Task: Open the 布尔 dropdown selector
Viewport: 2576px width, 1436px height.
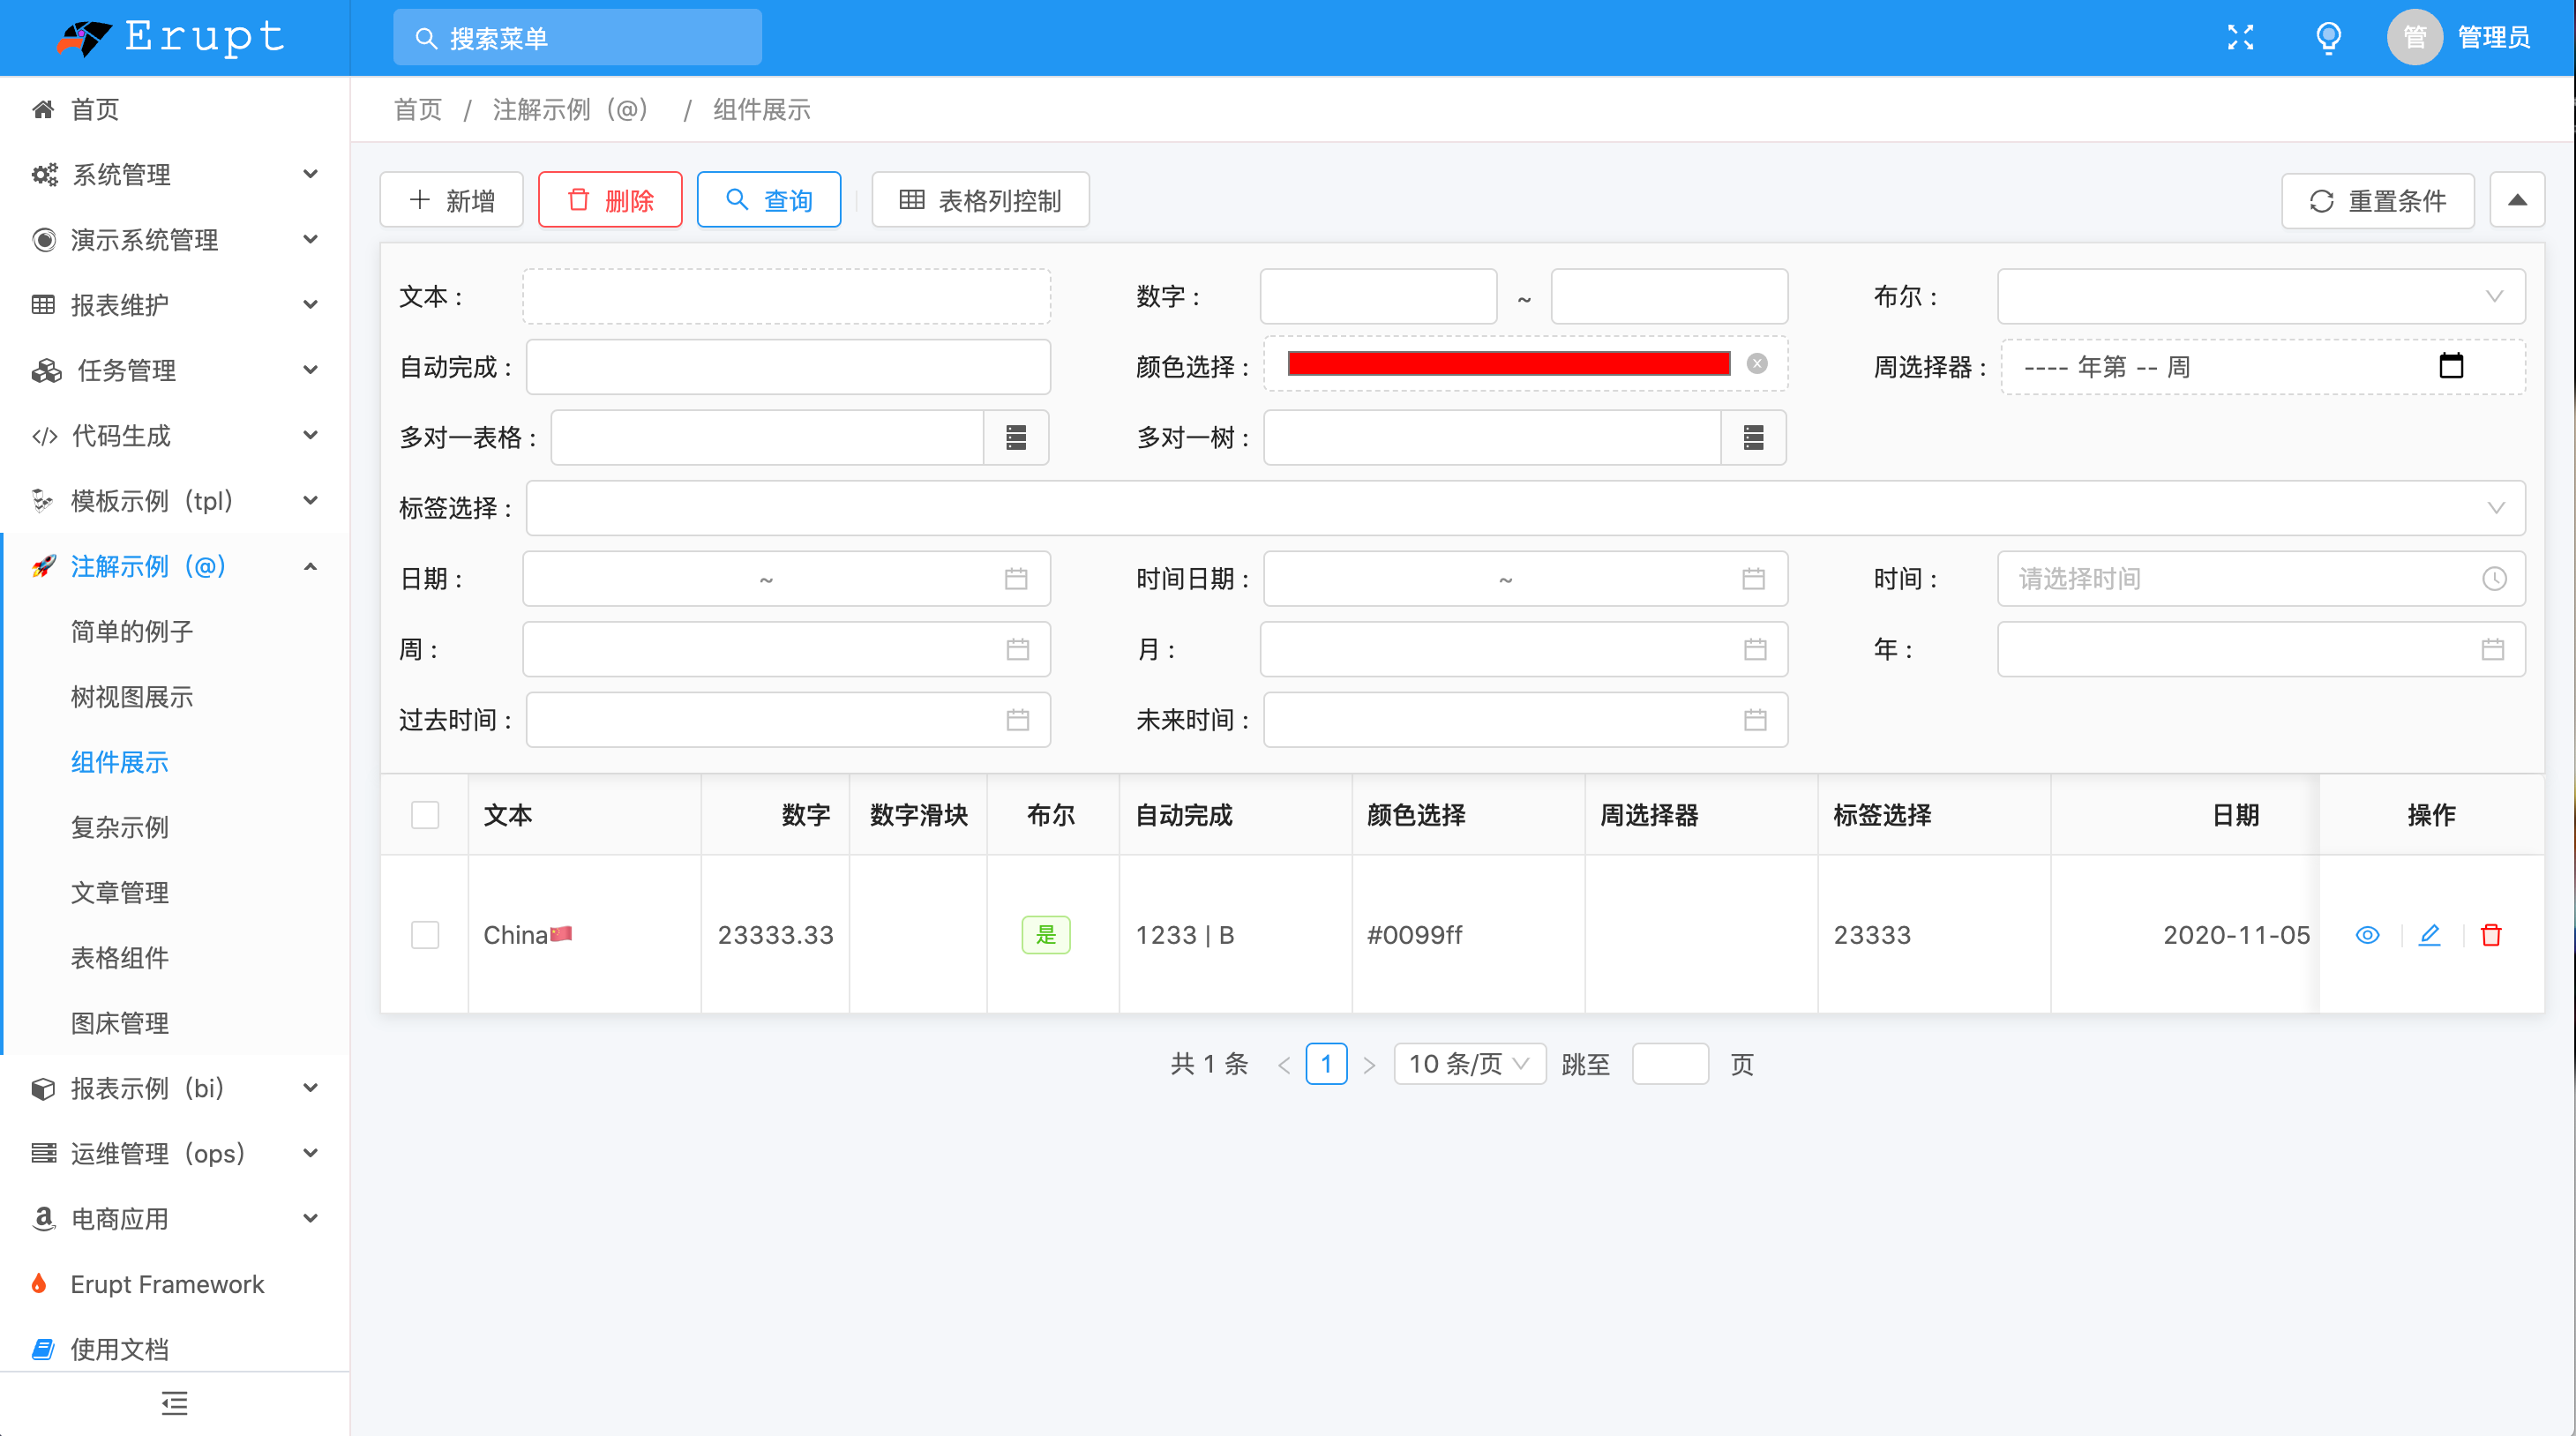Action: coord(2260,296)
